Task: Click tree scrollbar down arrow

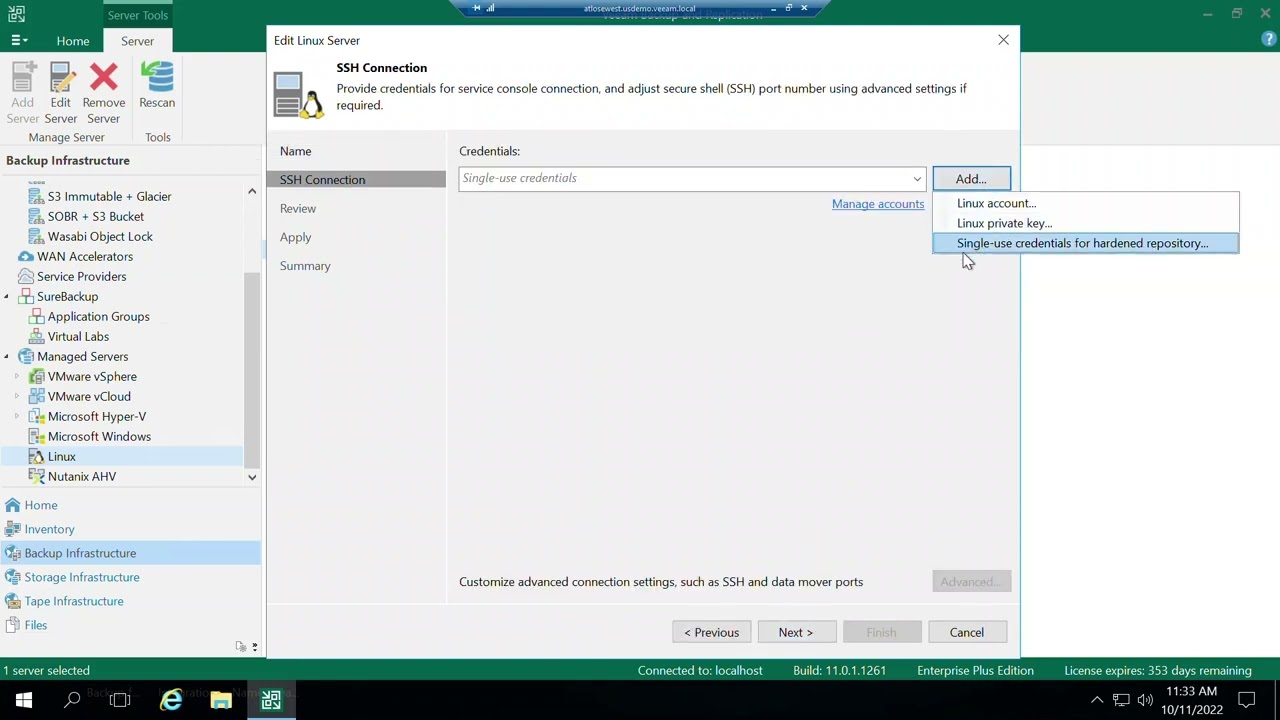Action: (252, 477)
